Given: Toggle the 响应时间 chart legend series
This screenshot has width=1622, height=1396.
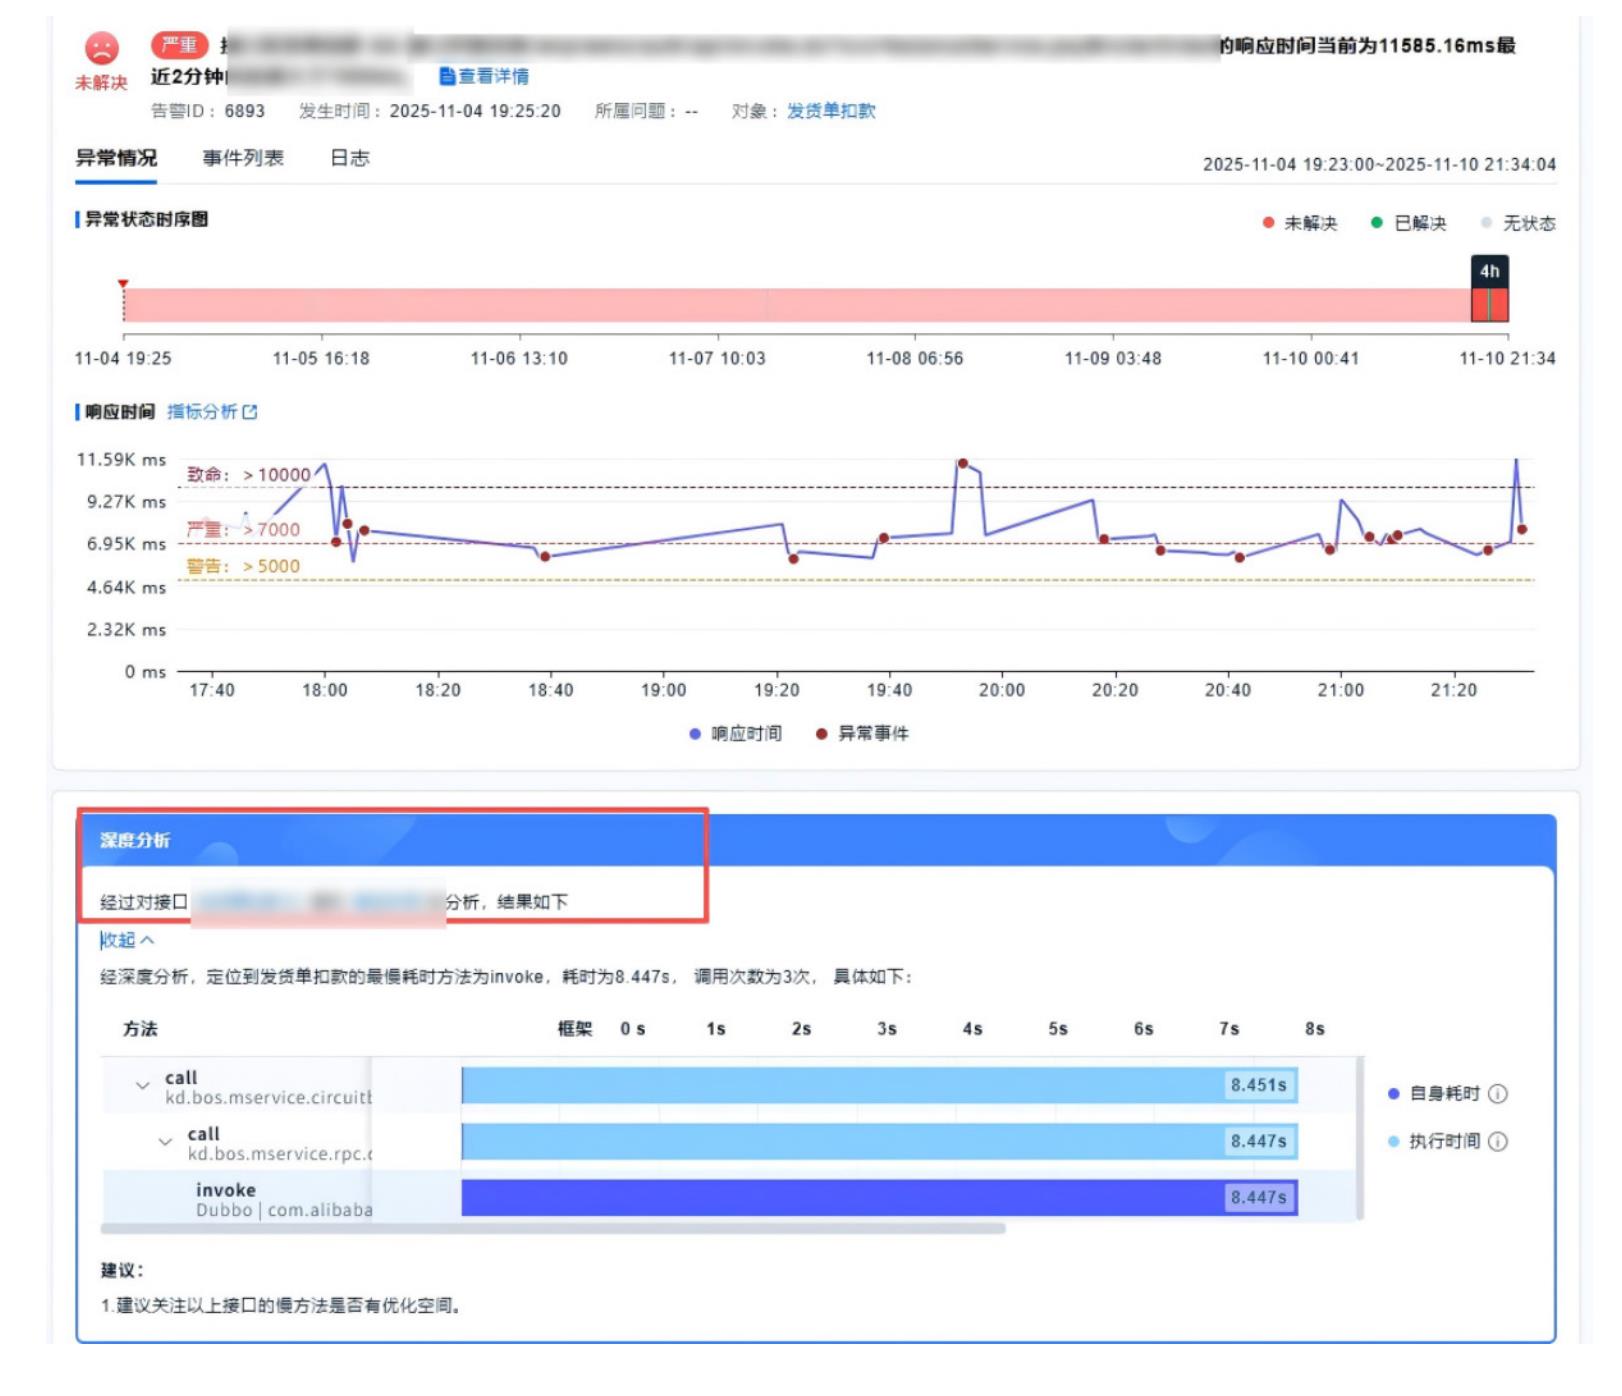Looking at the screenshot, I should (x=735, y=734).
